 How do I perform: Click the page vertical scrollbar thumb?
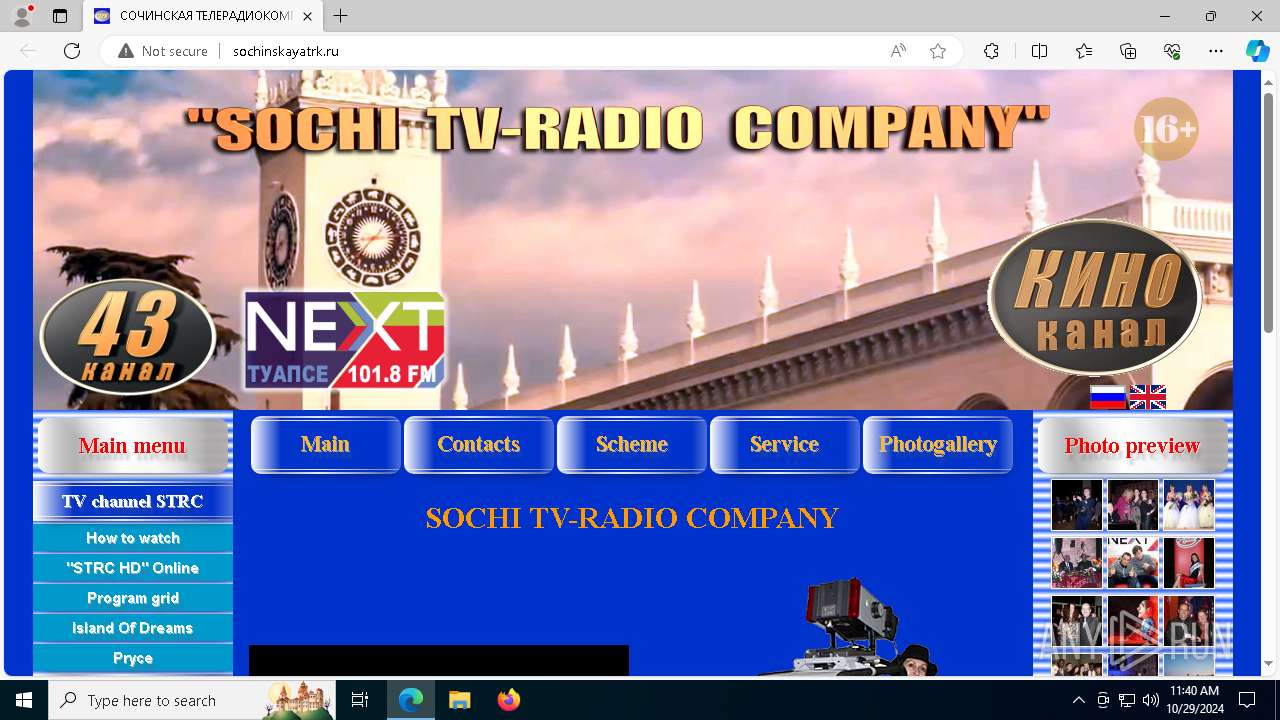[1268, 212]
